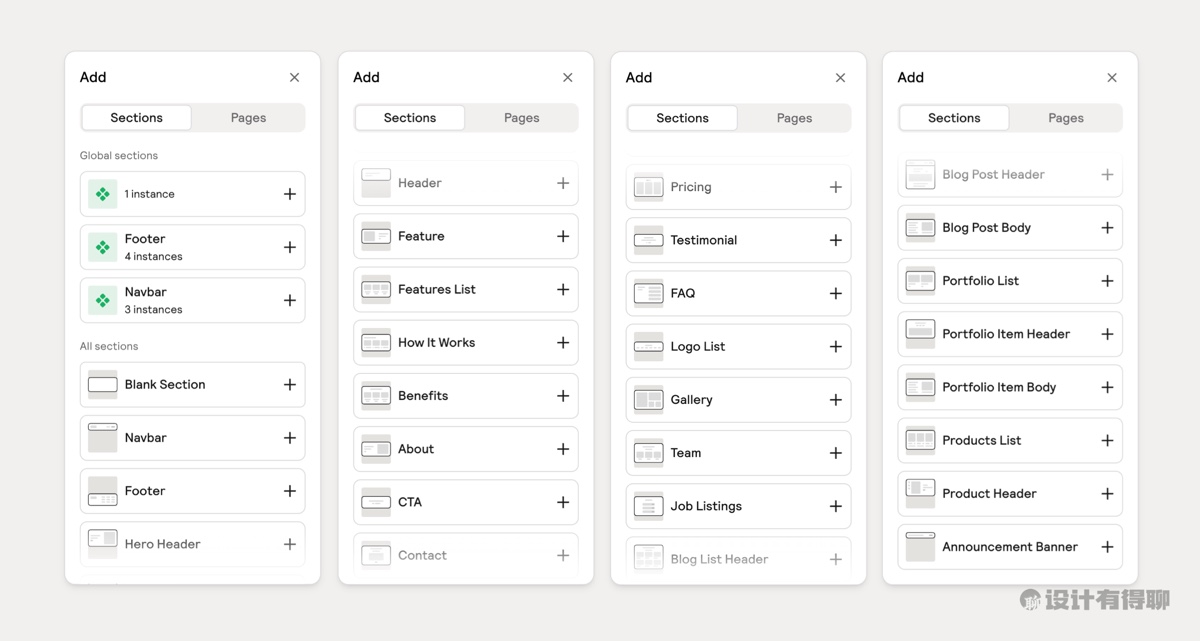Add Footer global section with plus icon
The height and width of the screenshot is (641, 1200).
(x=289, y=248)
